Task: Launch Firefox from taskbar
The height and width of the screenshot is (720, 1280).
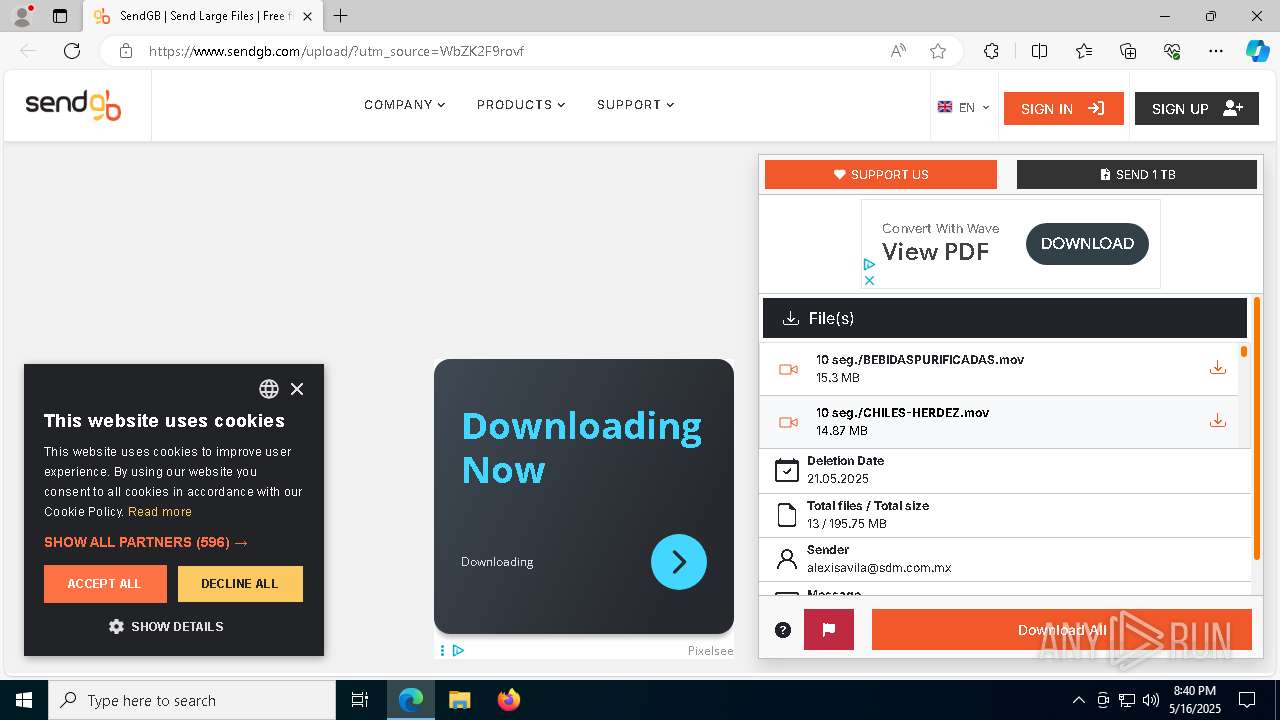Action: coord(509,700)
